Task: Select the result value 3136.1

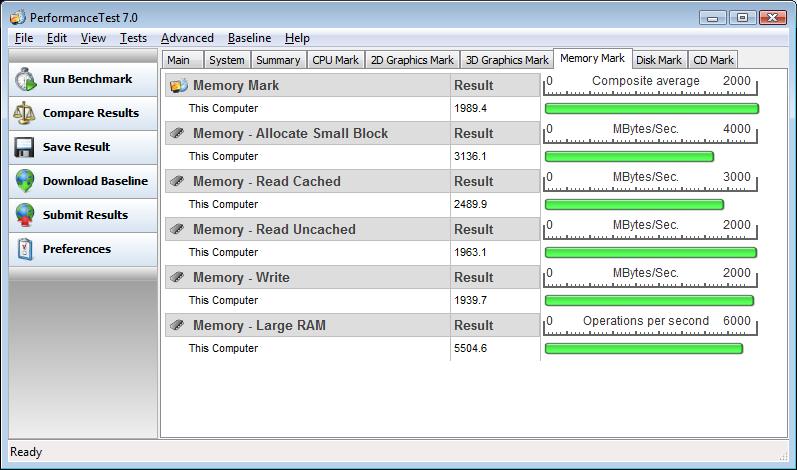Action: pos(470,156)
